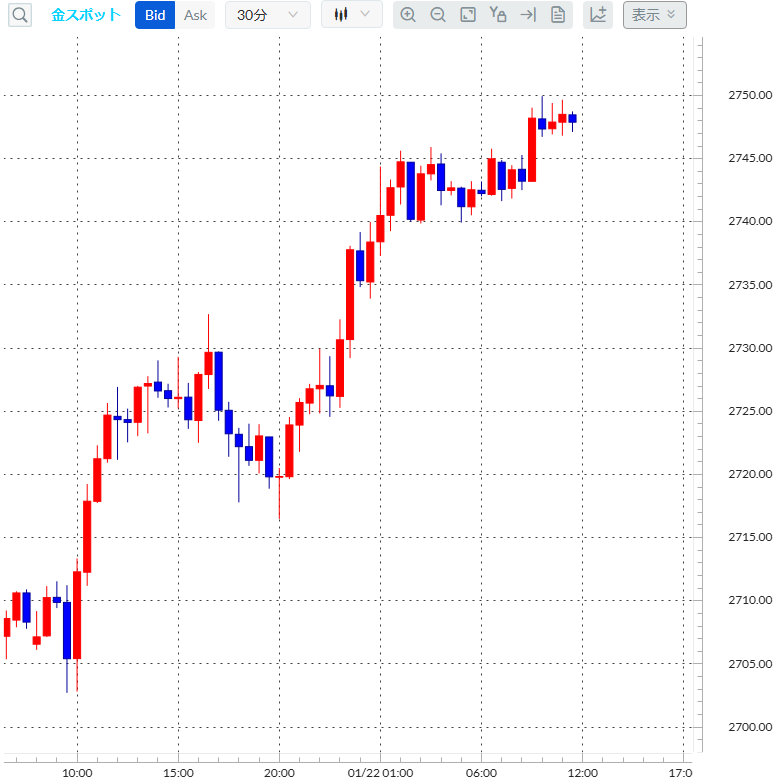Image resolution: width=781 pixels, height=782 pixels.
Task: Click the 2745.00 price axis label
Action: pos(750,158)
